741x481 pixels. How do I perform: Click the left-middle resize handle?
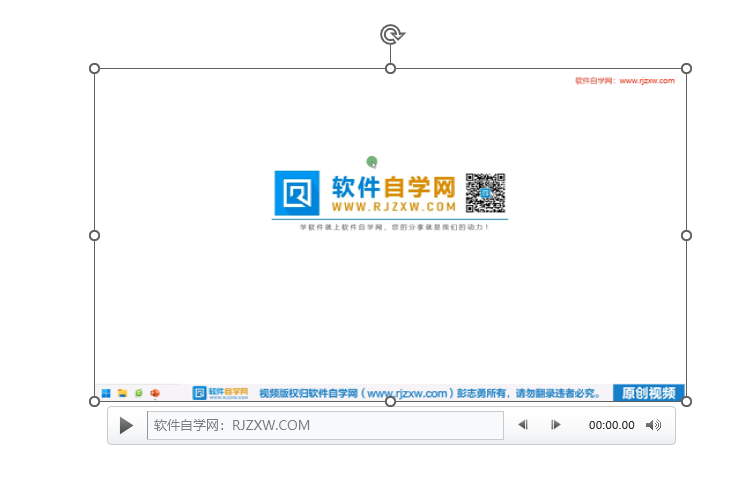[x=95, y=235]
